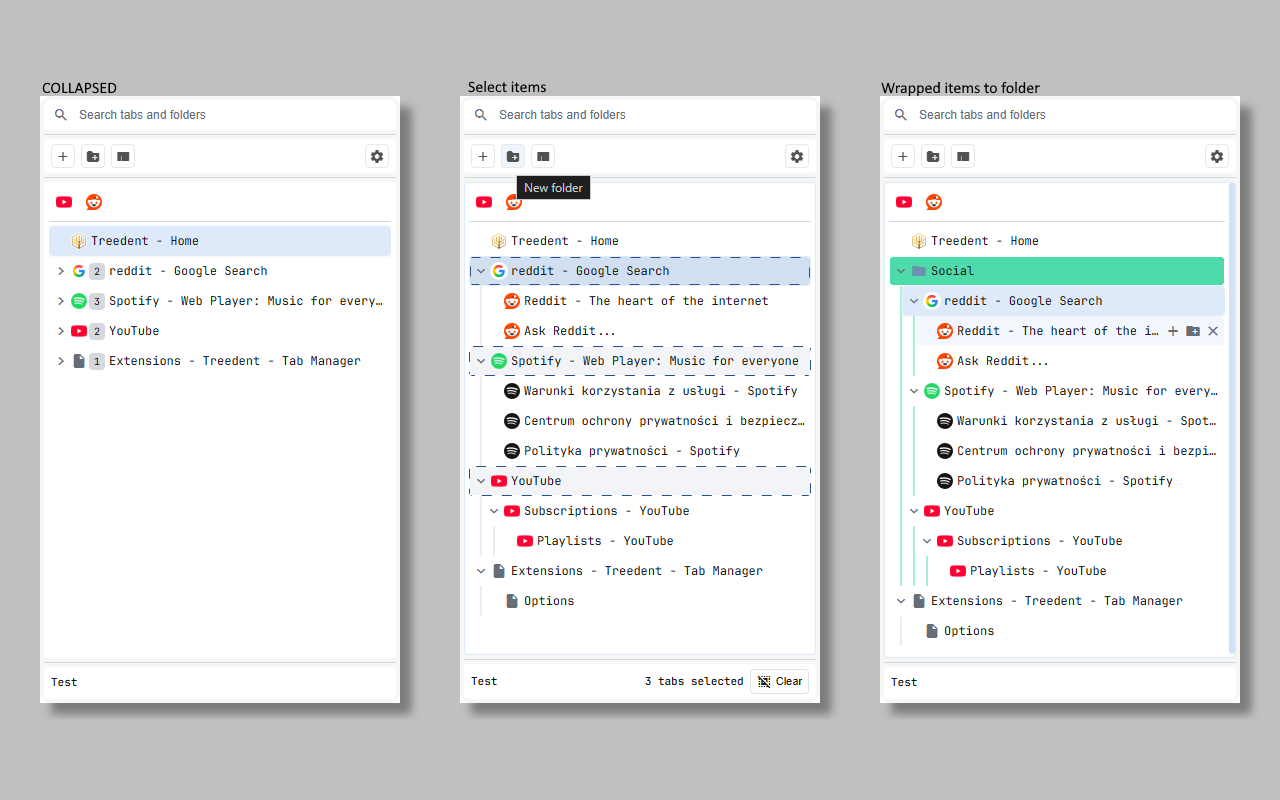
Task: Collapse the Spotify group in Select items panel
Action: 481,361
